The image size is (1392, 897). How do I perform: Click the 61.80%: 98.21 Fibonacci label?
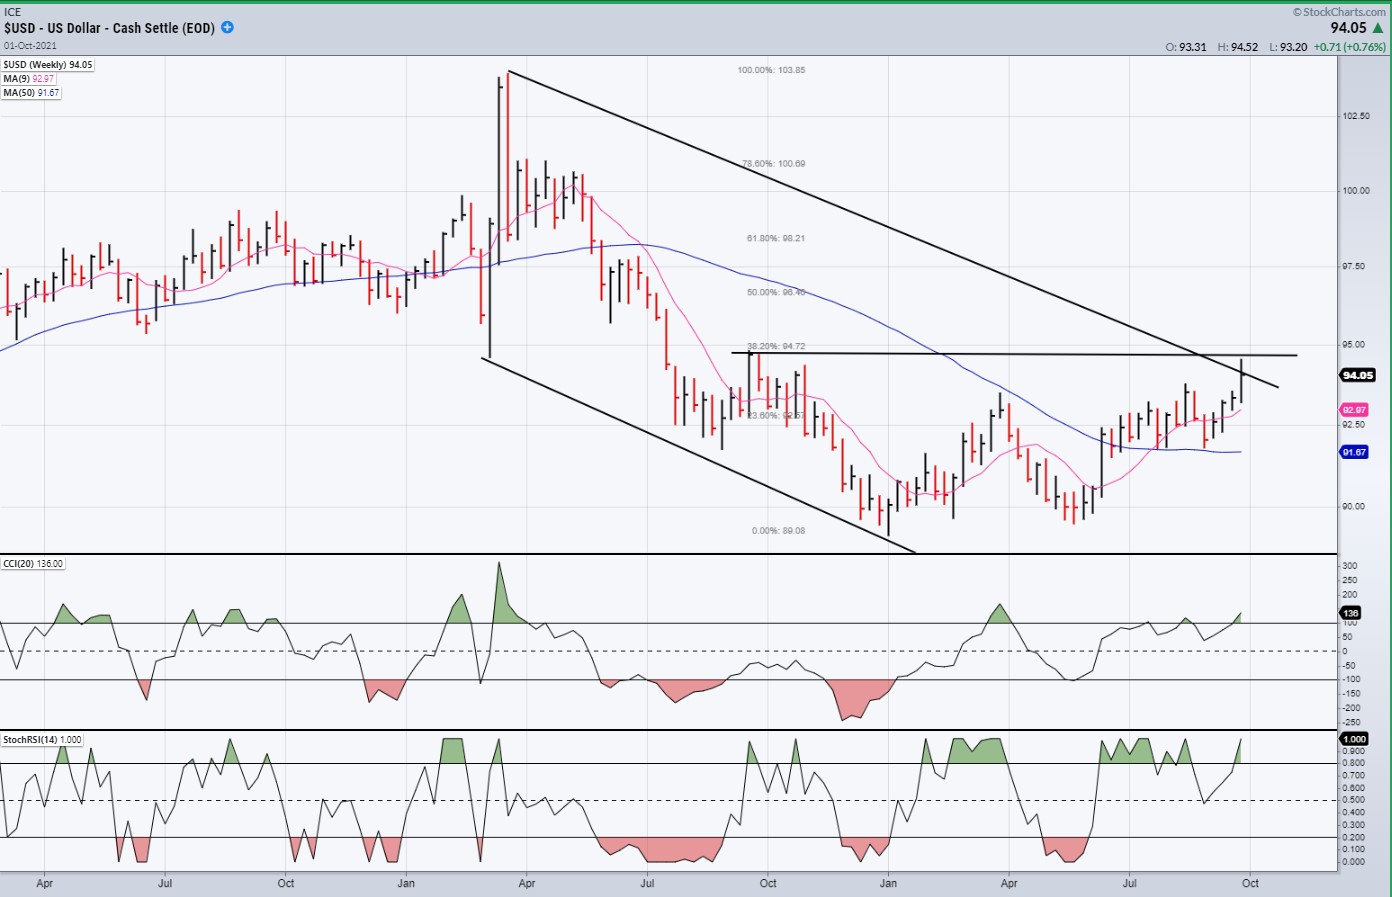pyautogui.click(x=775, y=238)
